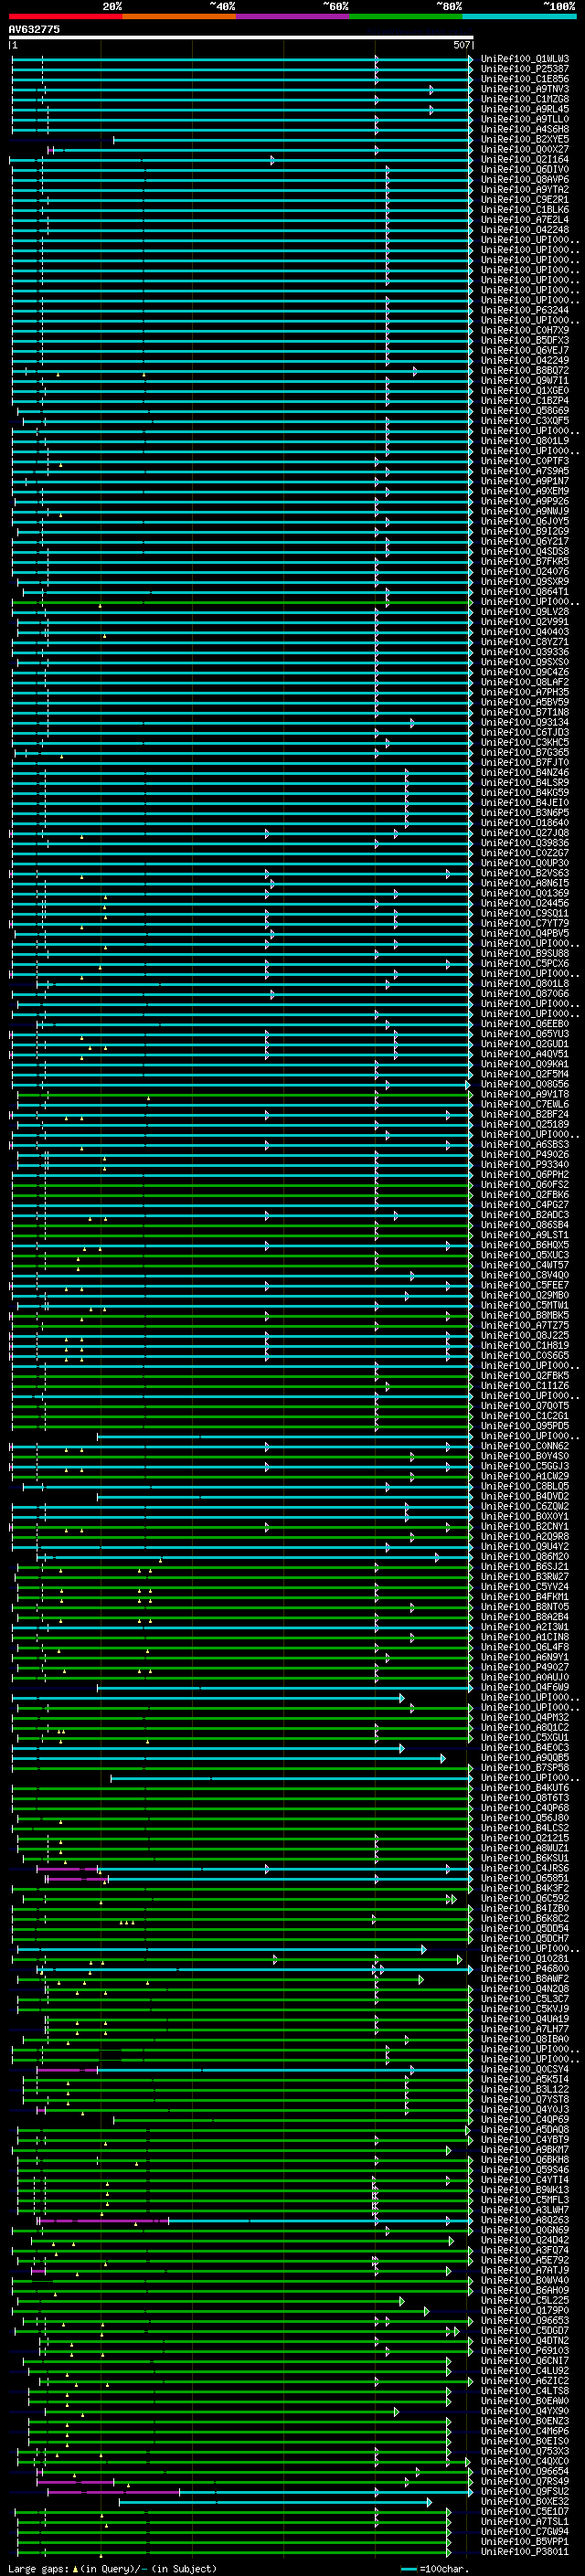Click hit UniRef100_A4S6H8
Viewport: 585px width, 2576px height.
tap(525, 129)
